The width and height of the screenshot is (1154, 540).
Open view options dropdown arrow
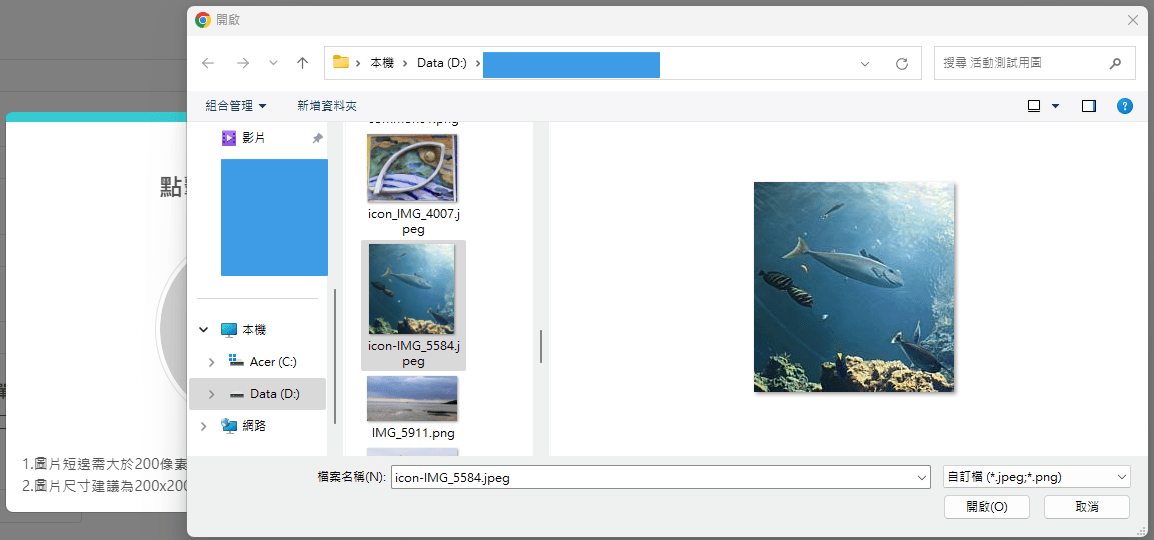1055,106
